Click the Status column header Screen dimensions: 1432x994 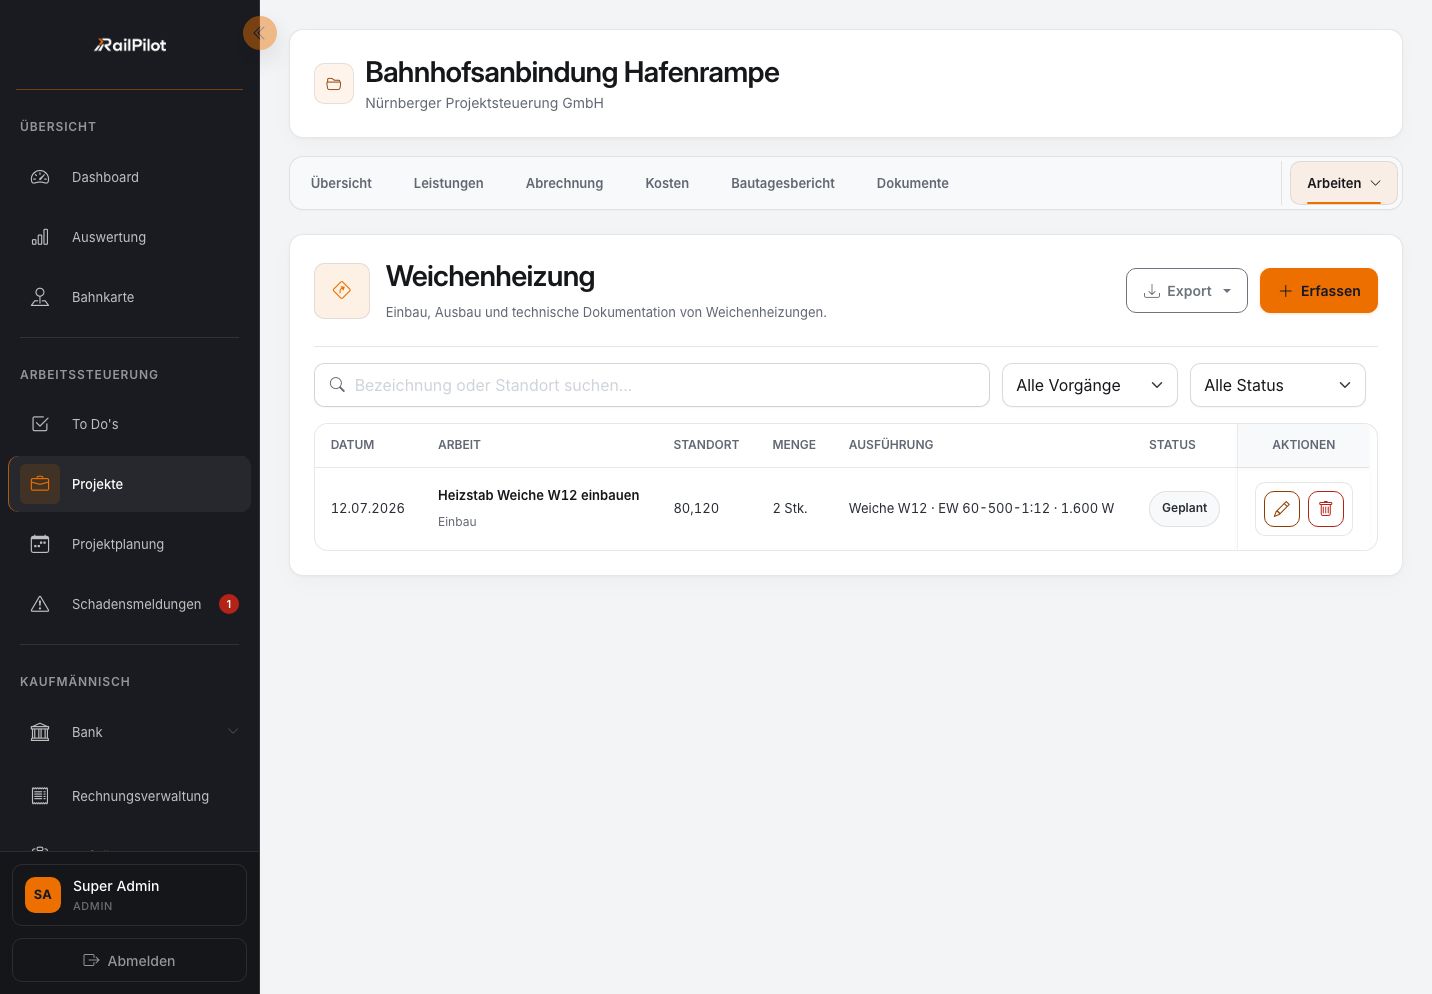tap(1172, 445)
